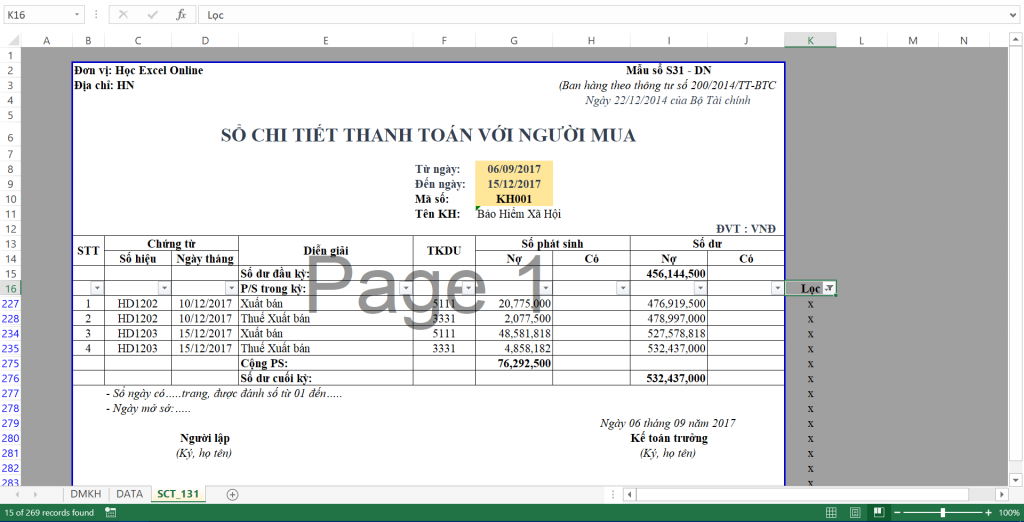Open the Diễn giải column filter dropdown
This screenshot has width=1024, height=522.
pos(405,288)
